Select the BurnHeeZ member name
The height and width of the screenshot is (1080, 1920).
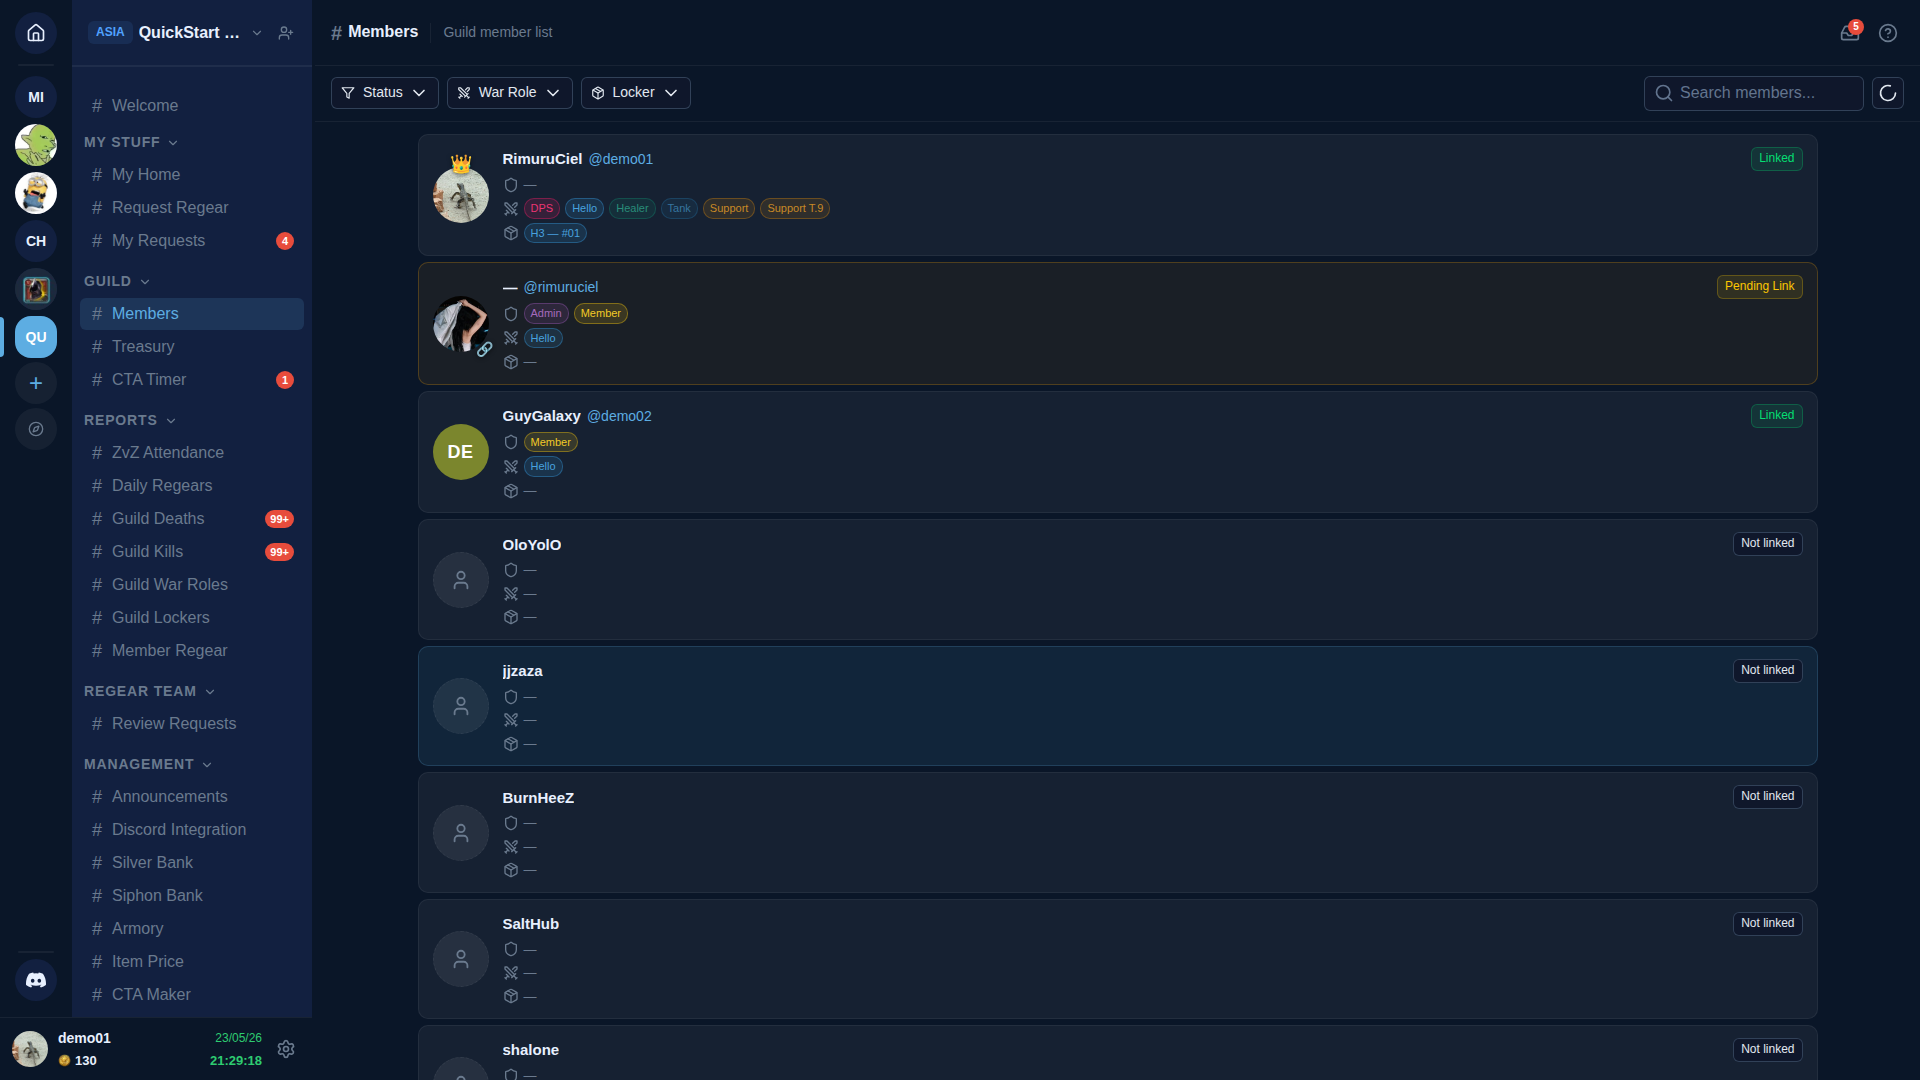[x=538, y=798]
